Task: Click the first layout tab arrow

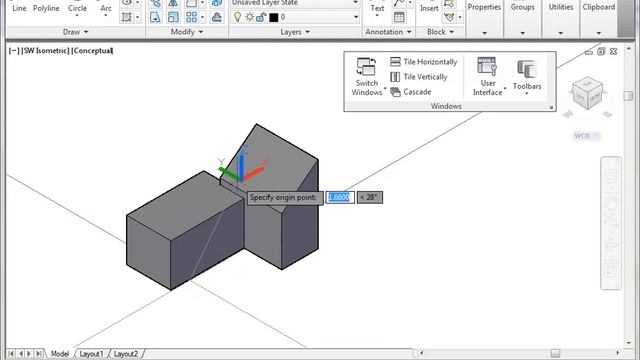Action: (x=11, y=353)
